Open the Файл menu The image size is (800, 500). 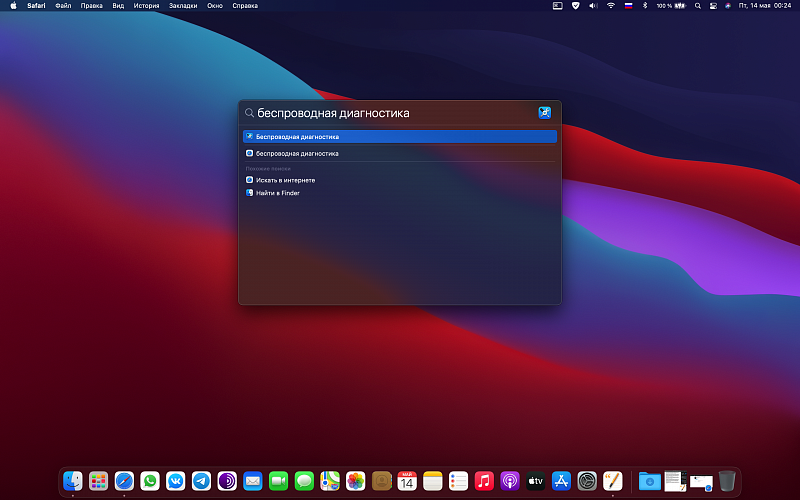tap(64, 6)
